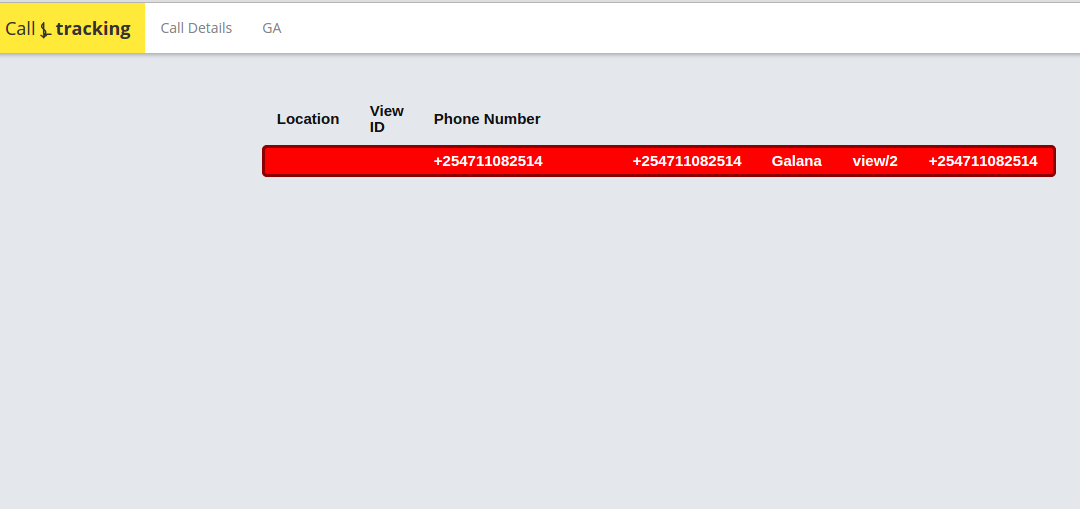Select phone number right of view/2

983,161
